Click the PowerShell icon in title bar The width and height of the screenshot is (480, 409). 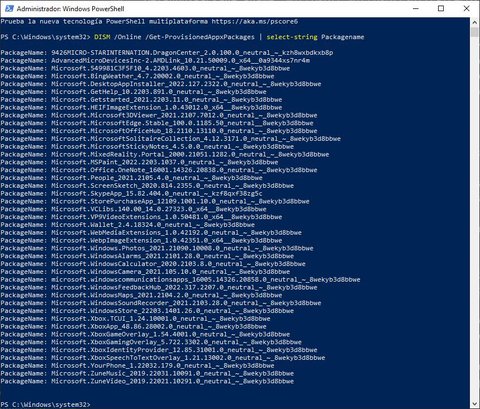(x=9, y=8)
